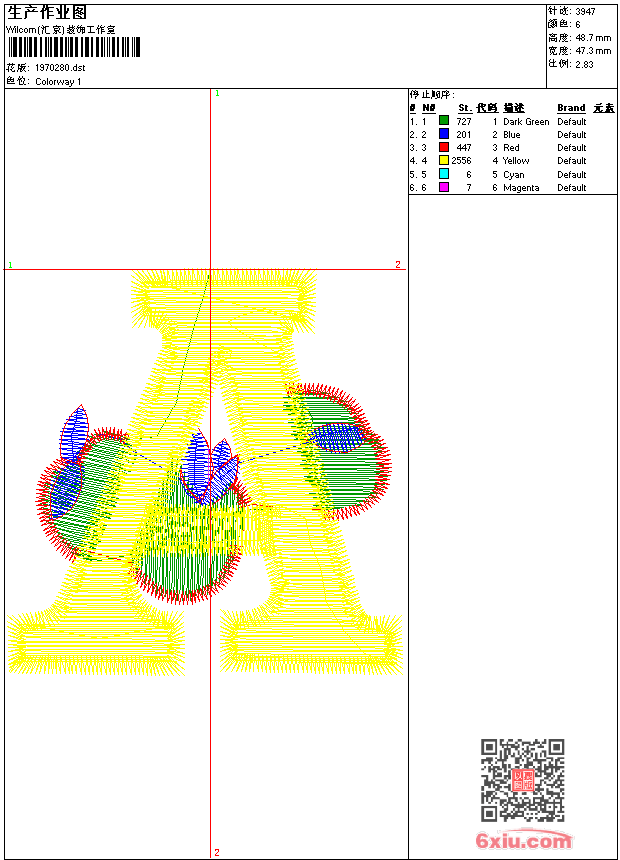Select the Red description text
Image resolution: width=620 pixels, height=860 pixels.
pos(511,148)
